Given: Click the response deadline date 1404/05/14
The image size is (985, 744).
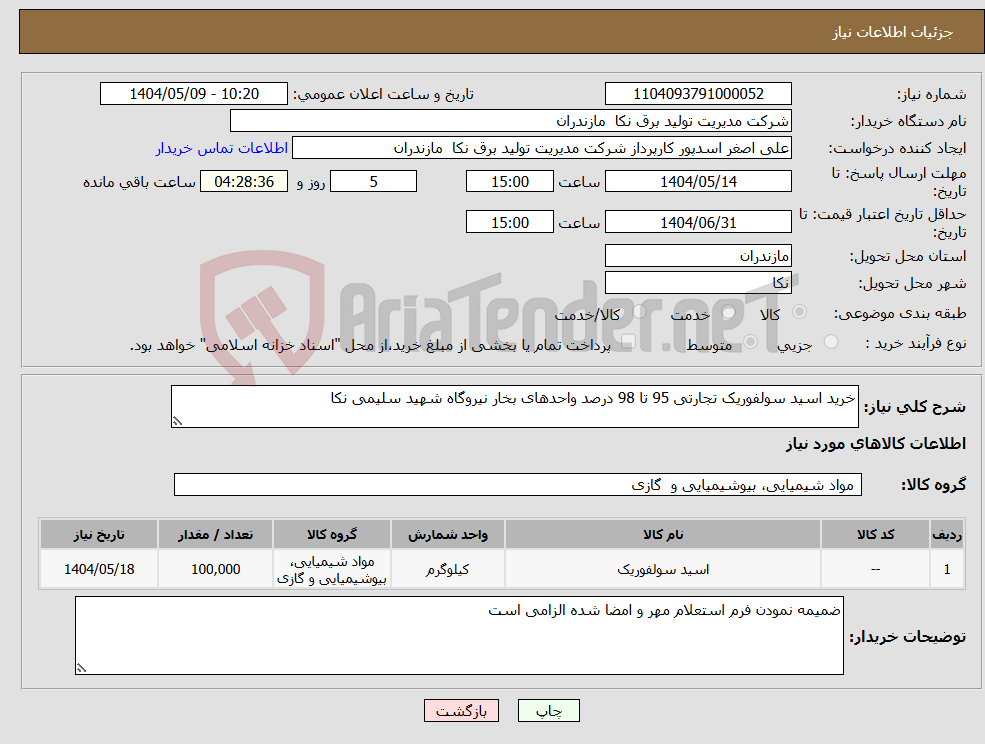Looking at the screenshot, I should pos(698,182).
